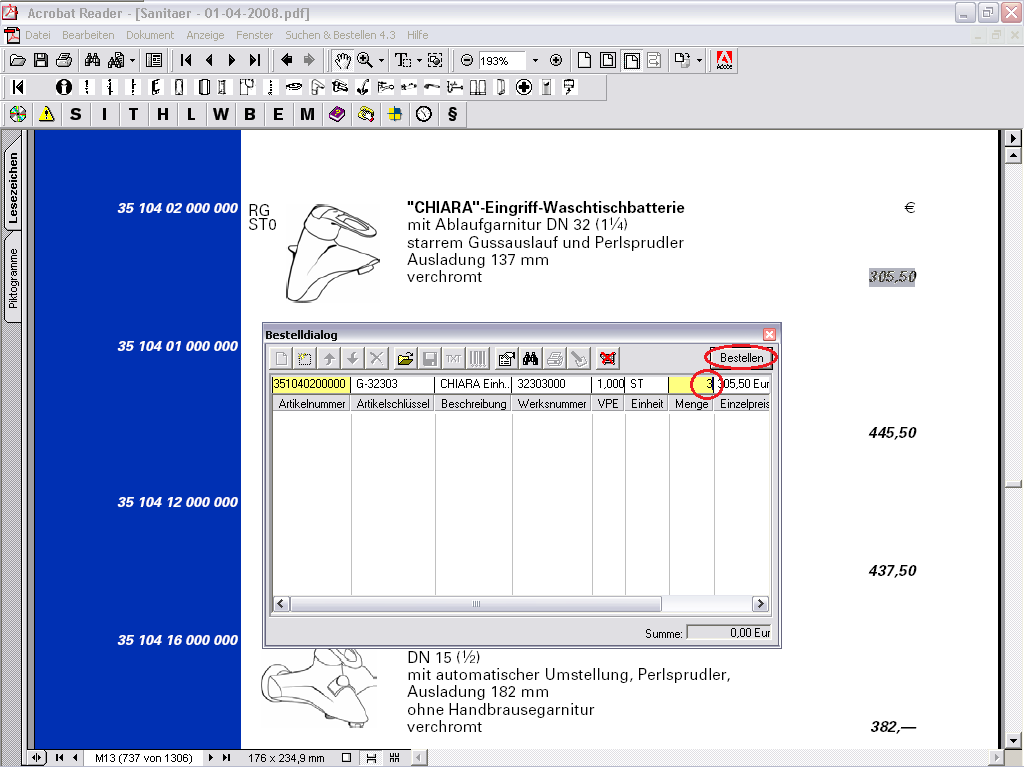Jump to catalog section W
Viewport: 1024px width, 768px height.
[221, 114]
